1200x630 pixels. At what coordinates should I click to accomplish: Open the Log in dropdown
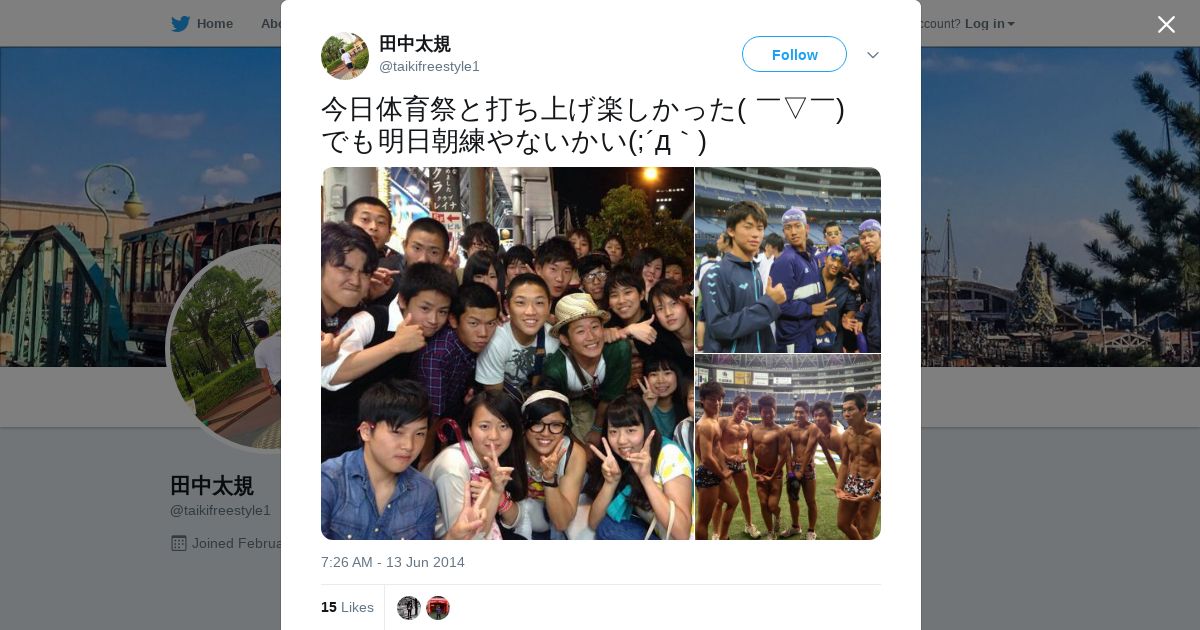click(x=989, y=23)
